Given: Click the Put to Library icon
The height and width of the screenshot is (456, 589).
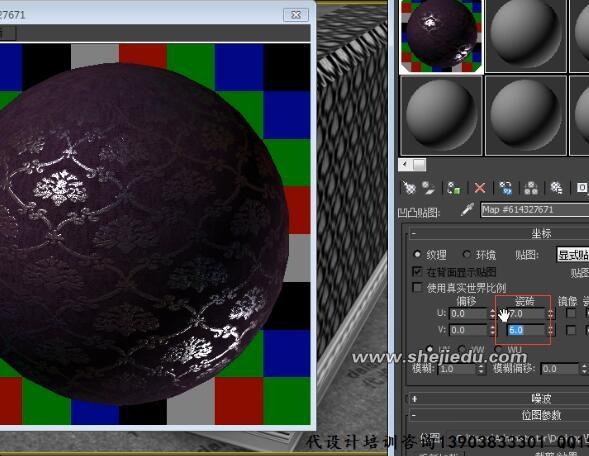Looking at the screenshot, I should 556,187.
